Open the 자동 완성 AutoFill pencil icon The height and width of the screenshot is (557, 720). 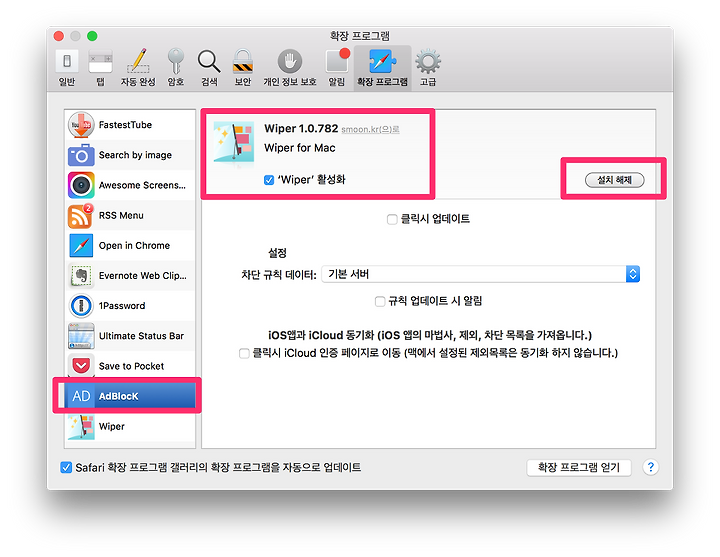(138, 61)
